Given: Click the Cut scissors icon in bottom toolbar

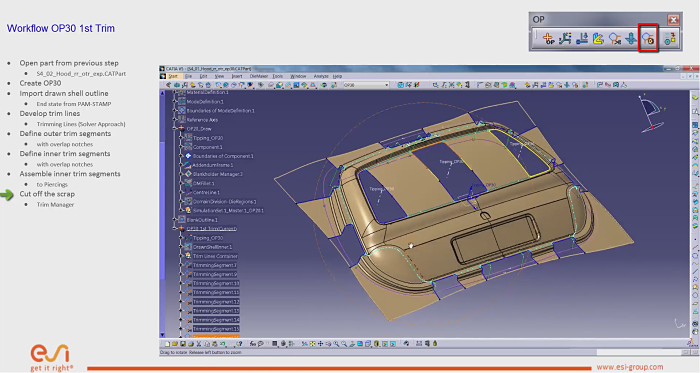Looking at the screenshot, I should pyautogui.click(x=198, y=344).
